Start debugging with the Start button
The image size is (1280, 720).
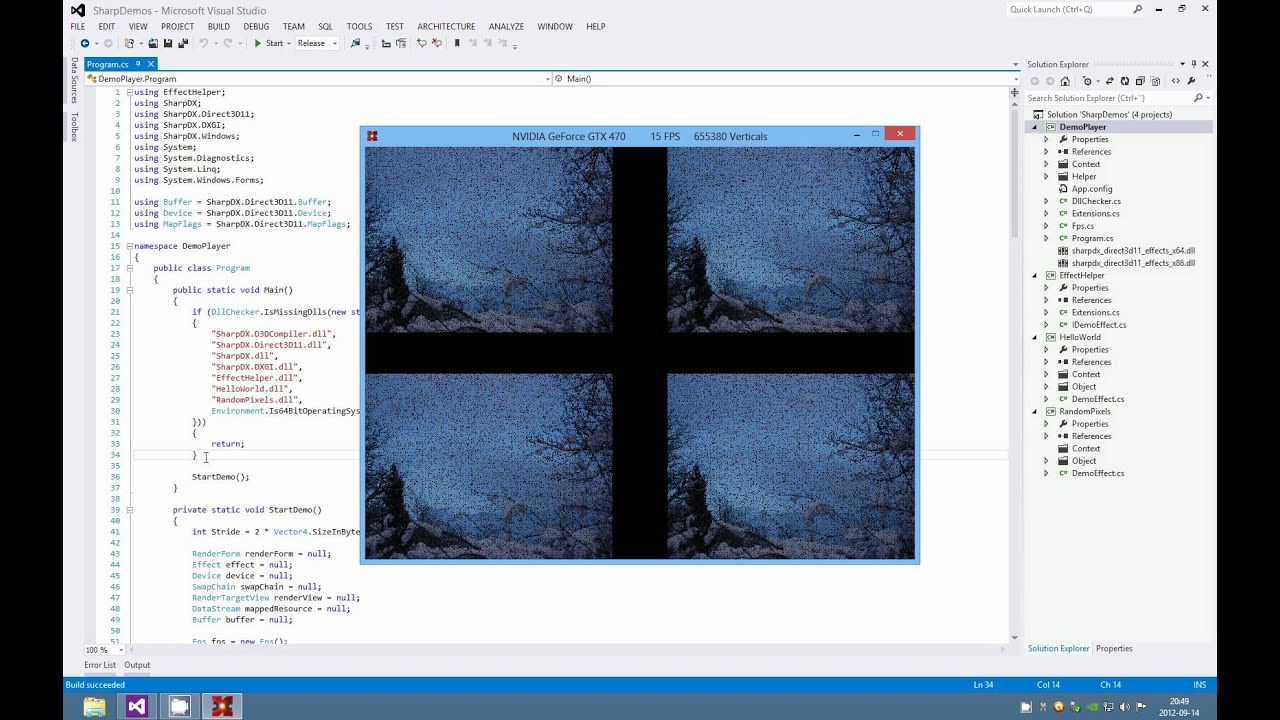[268, 43]
